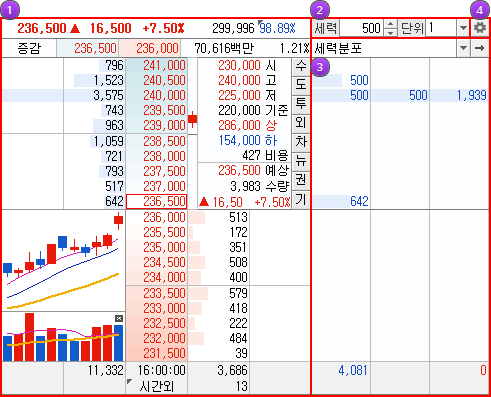
Task: Expand the 단위 dropdown arrow
Action: tap(463, 28)
